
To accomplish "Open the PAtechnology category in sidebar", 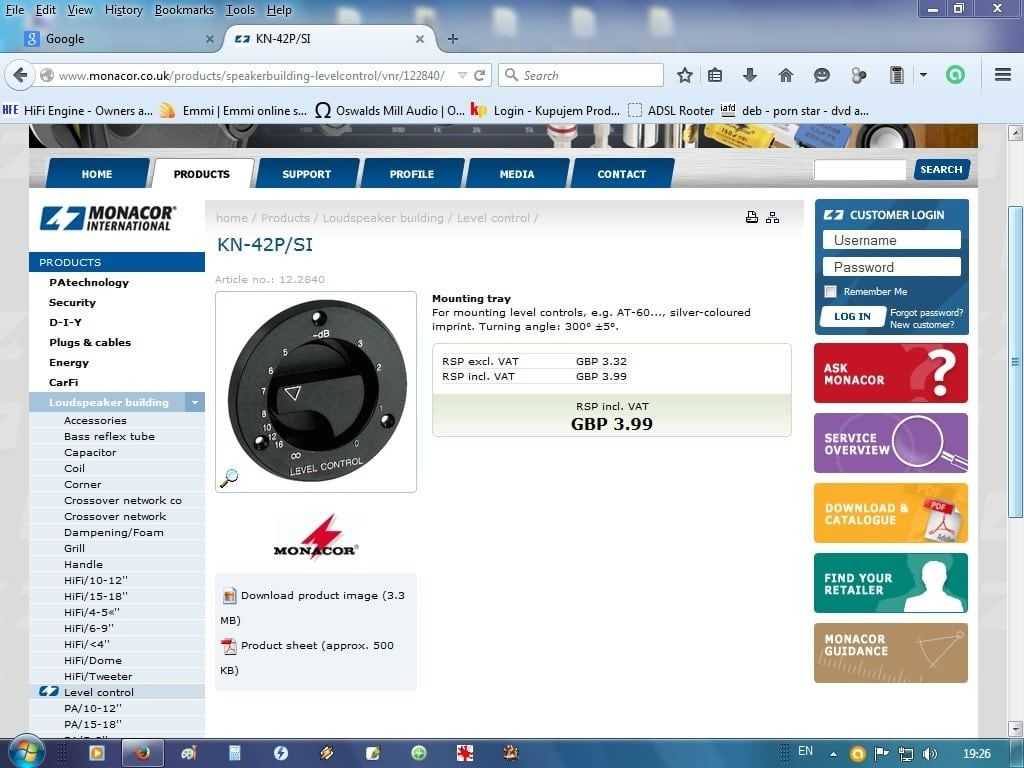I will 89,282.
